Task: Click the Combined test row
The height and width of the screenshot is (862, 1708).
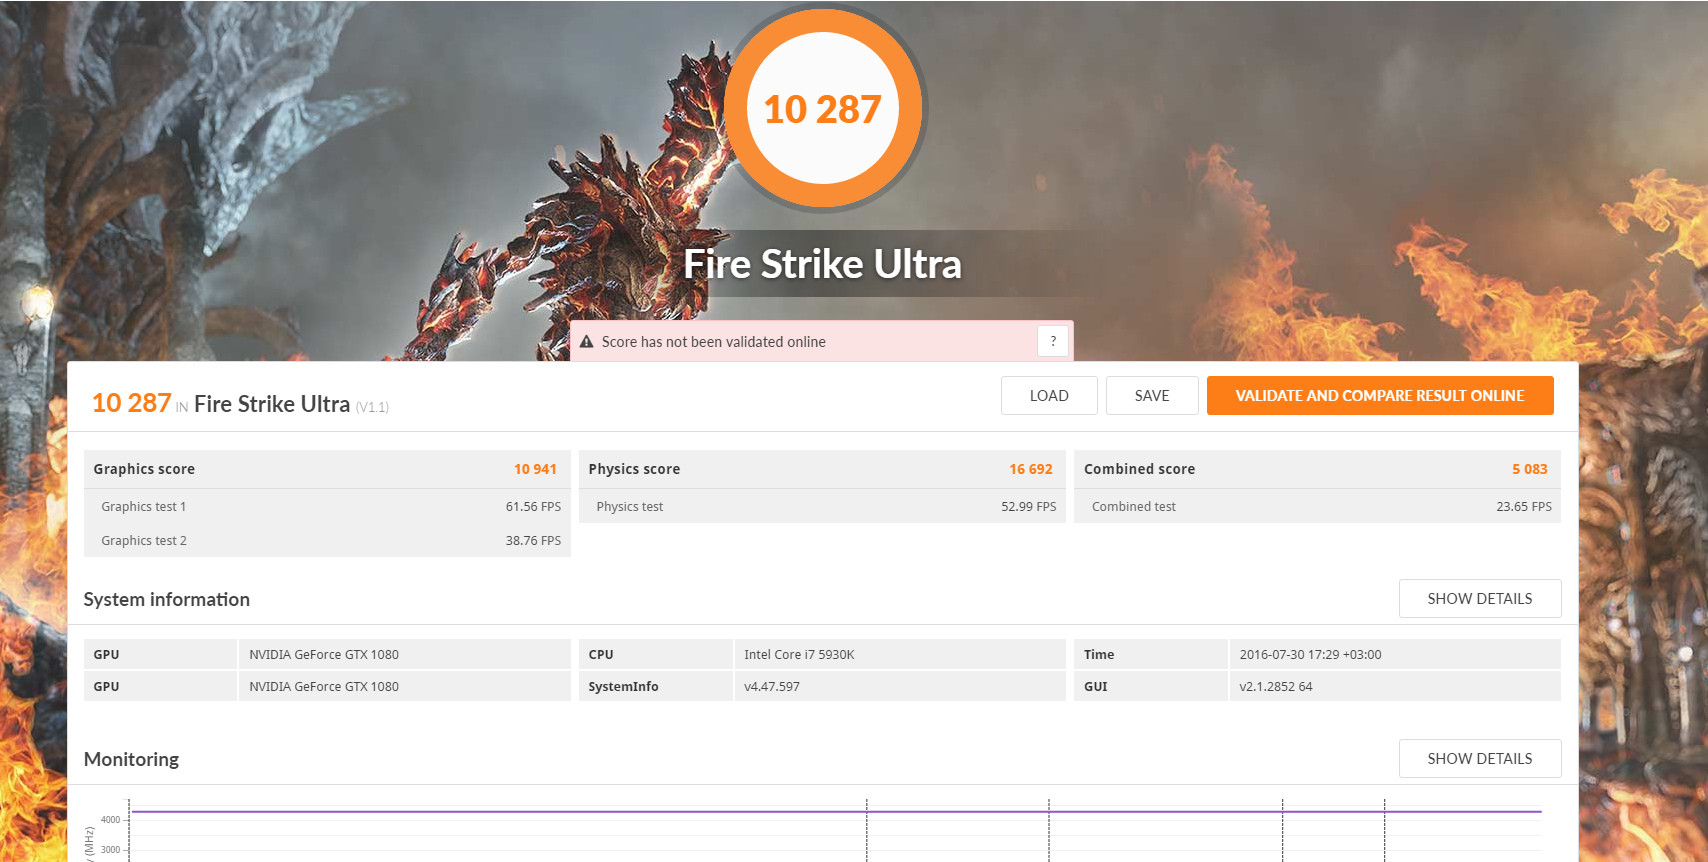Action: tap(1317, 506)
